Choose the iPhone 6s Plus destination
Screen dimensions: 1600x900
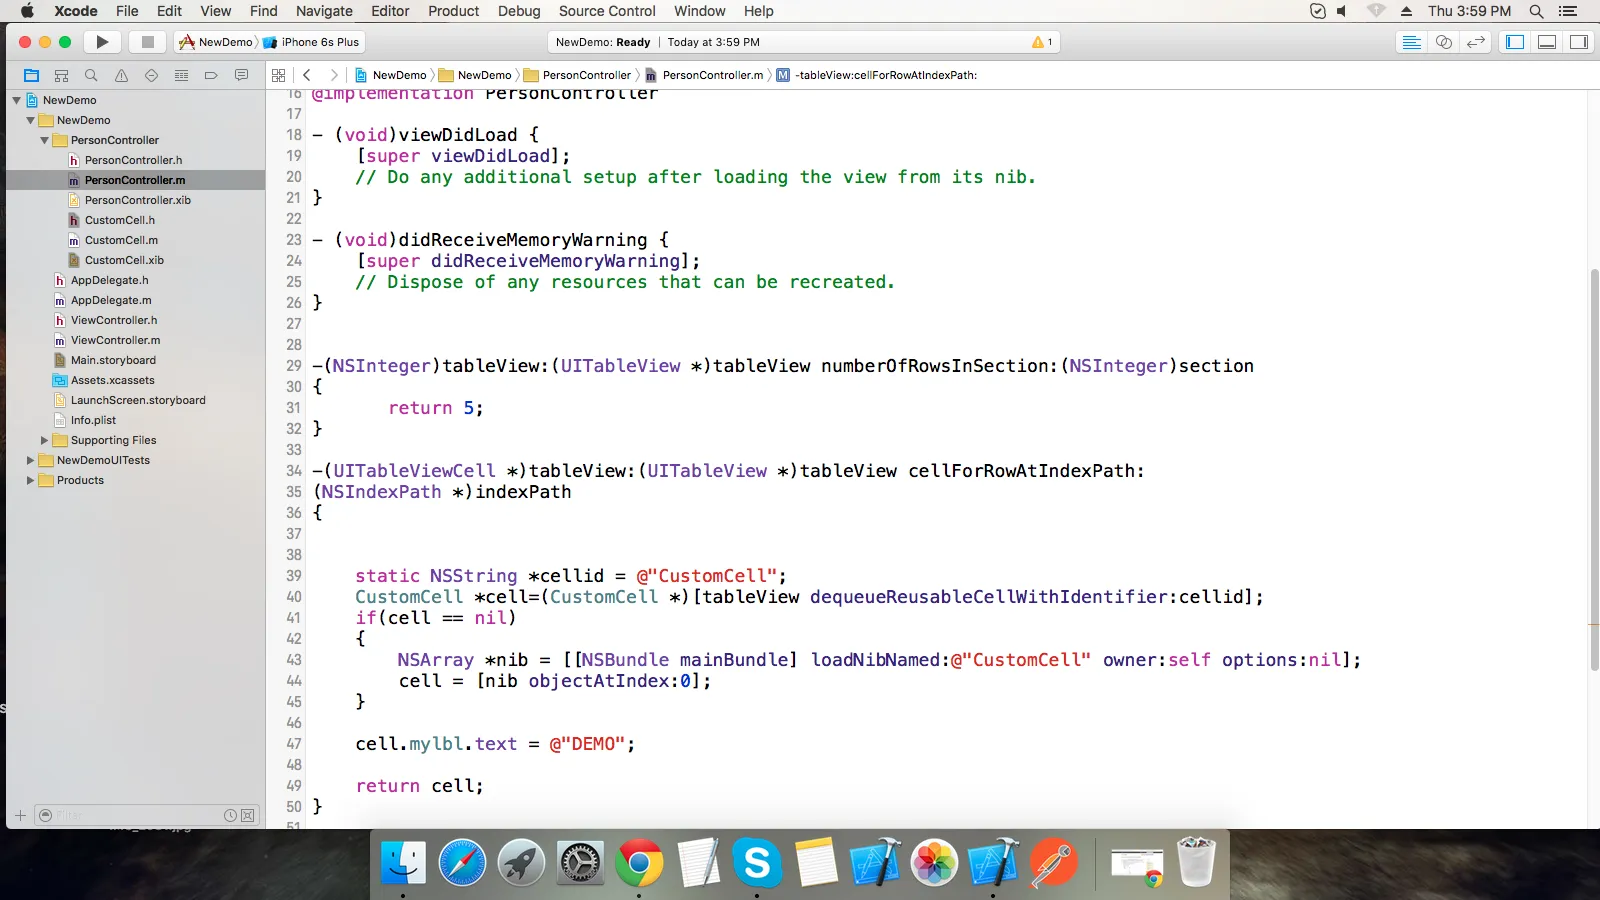coord(311,42)
